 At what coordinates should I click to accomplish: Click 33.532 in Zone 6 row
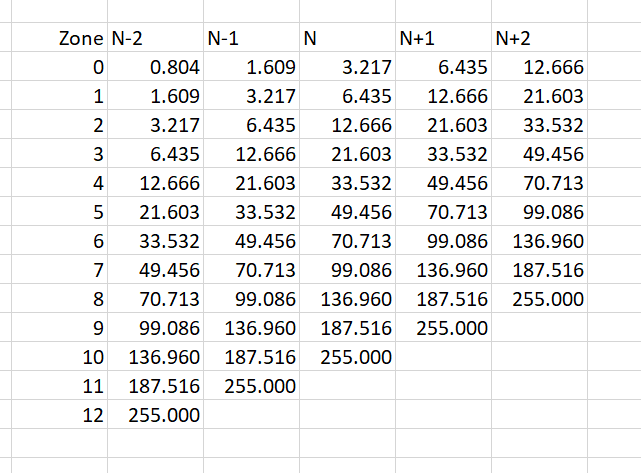[156, 240]
